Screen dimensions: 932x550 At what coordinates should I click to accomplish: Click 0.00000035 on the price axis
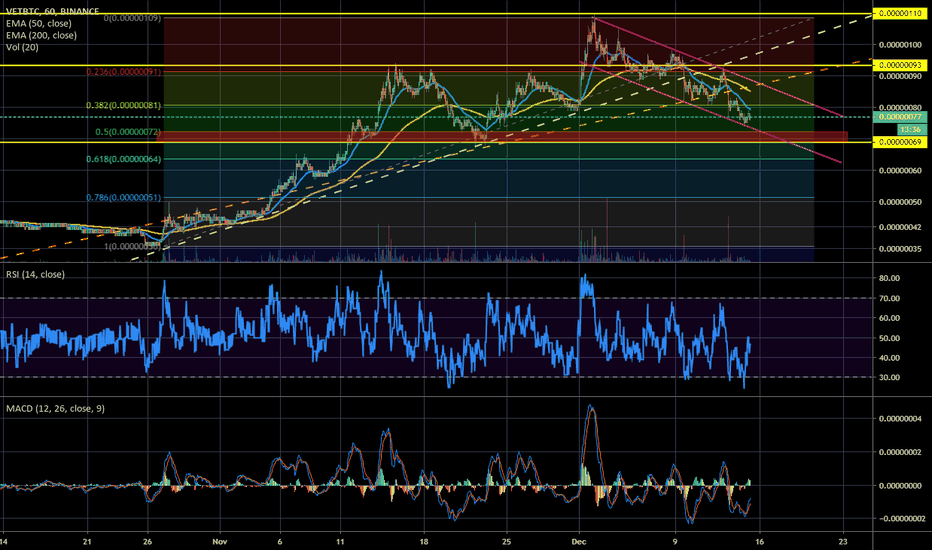pyautogui.click(x=900, y=249)
